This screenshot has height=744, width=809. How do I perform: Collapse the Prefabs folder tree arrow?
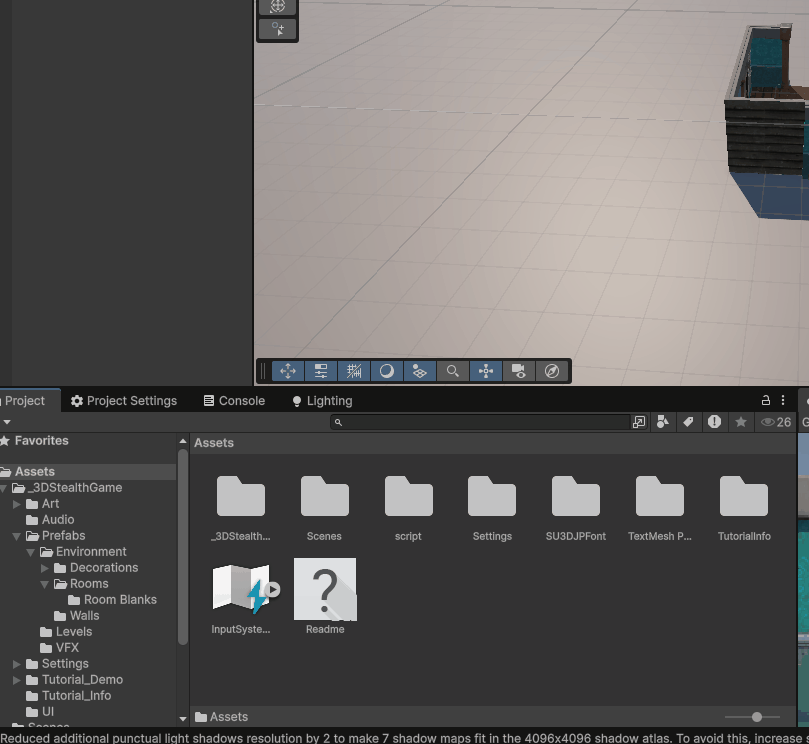[x=17, y=536]
